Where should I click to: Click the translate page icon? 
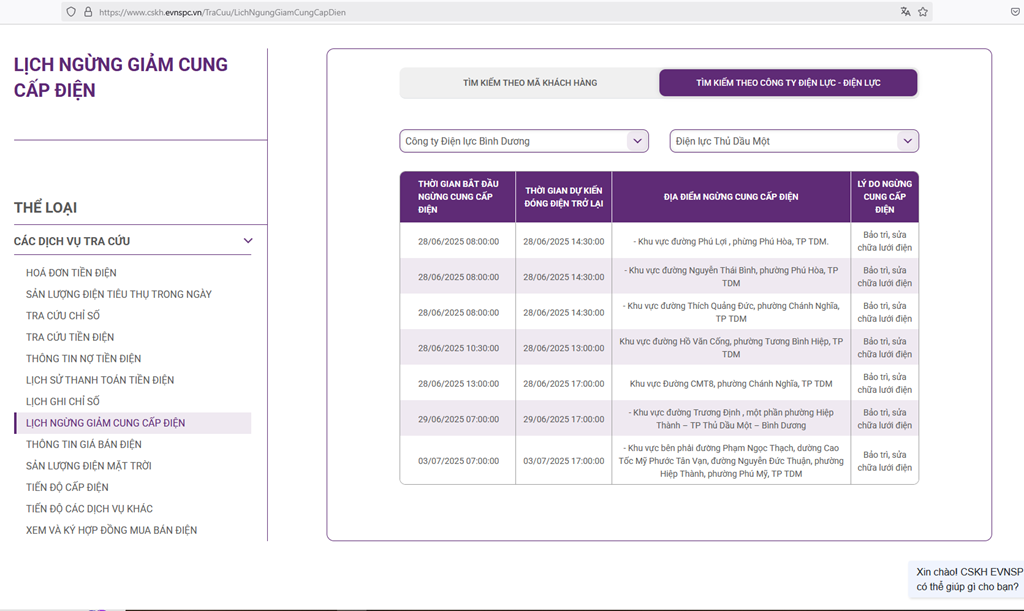(x=905, y=12)
